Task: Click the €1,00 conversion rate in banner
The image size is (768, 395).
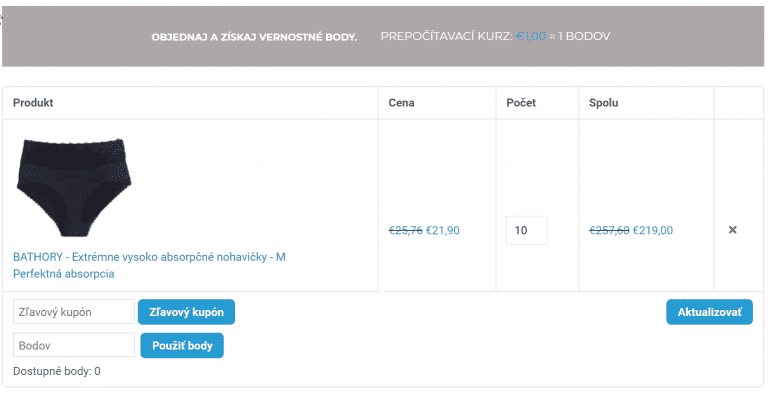Action: click(x=531, y=36)
